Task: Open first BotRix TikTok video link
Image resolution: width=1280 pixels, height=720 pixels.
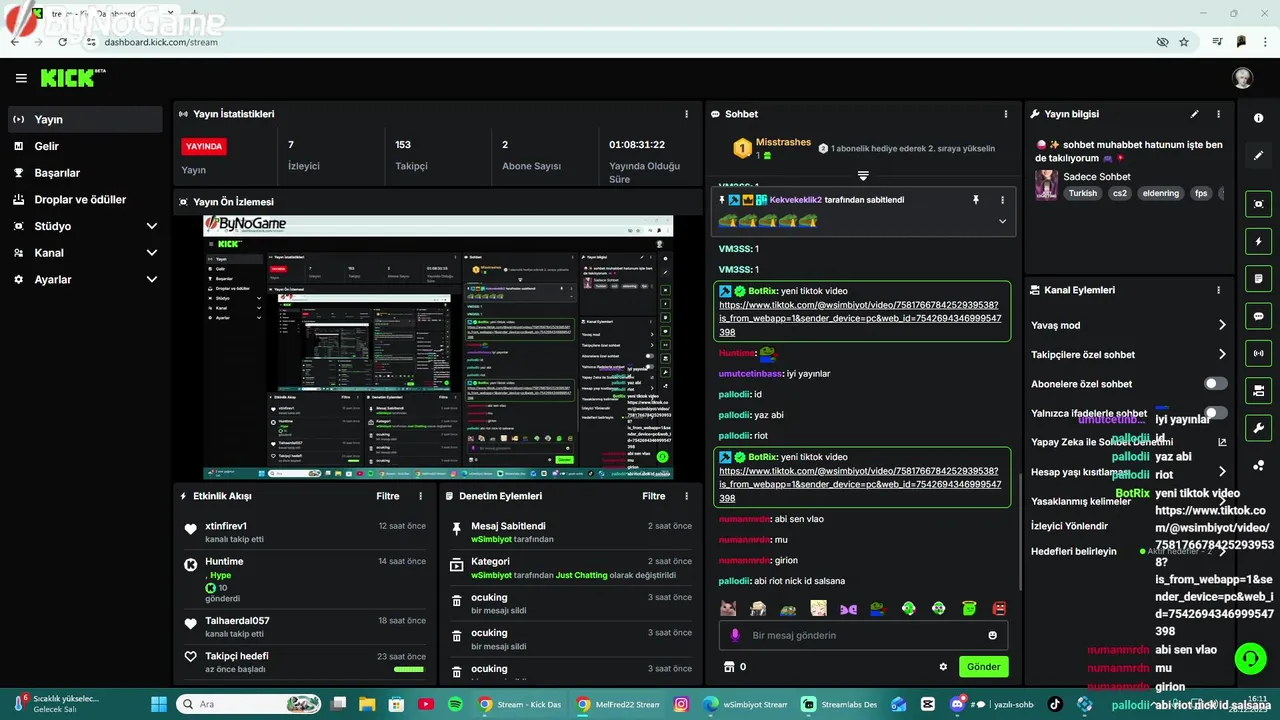Action: click(860, 318)
